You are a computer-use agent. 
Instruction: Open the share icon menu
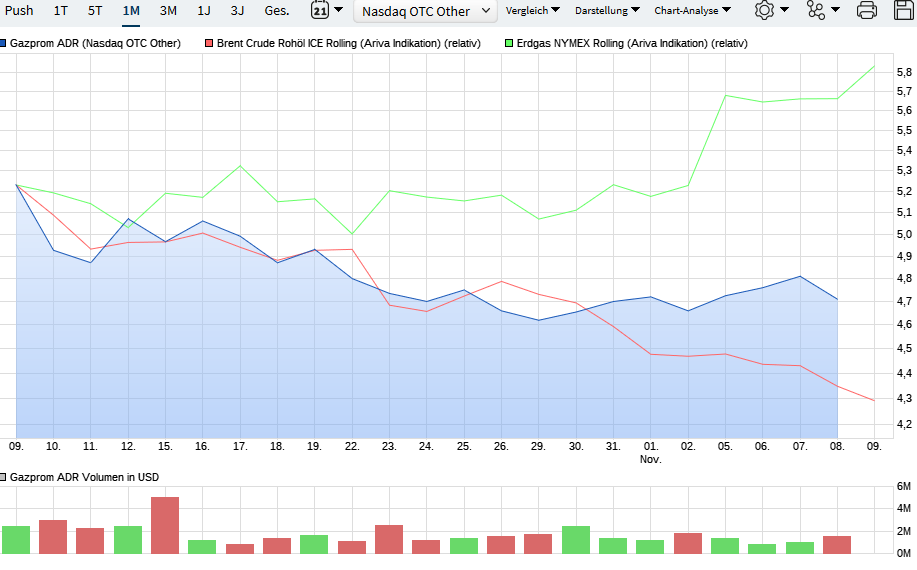pyautogui.click(x=815, y=10)
